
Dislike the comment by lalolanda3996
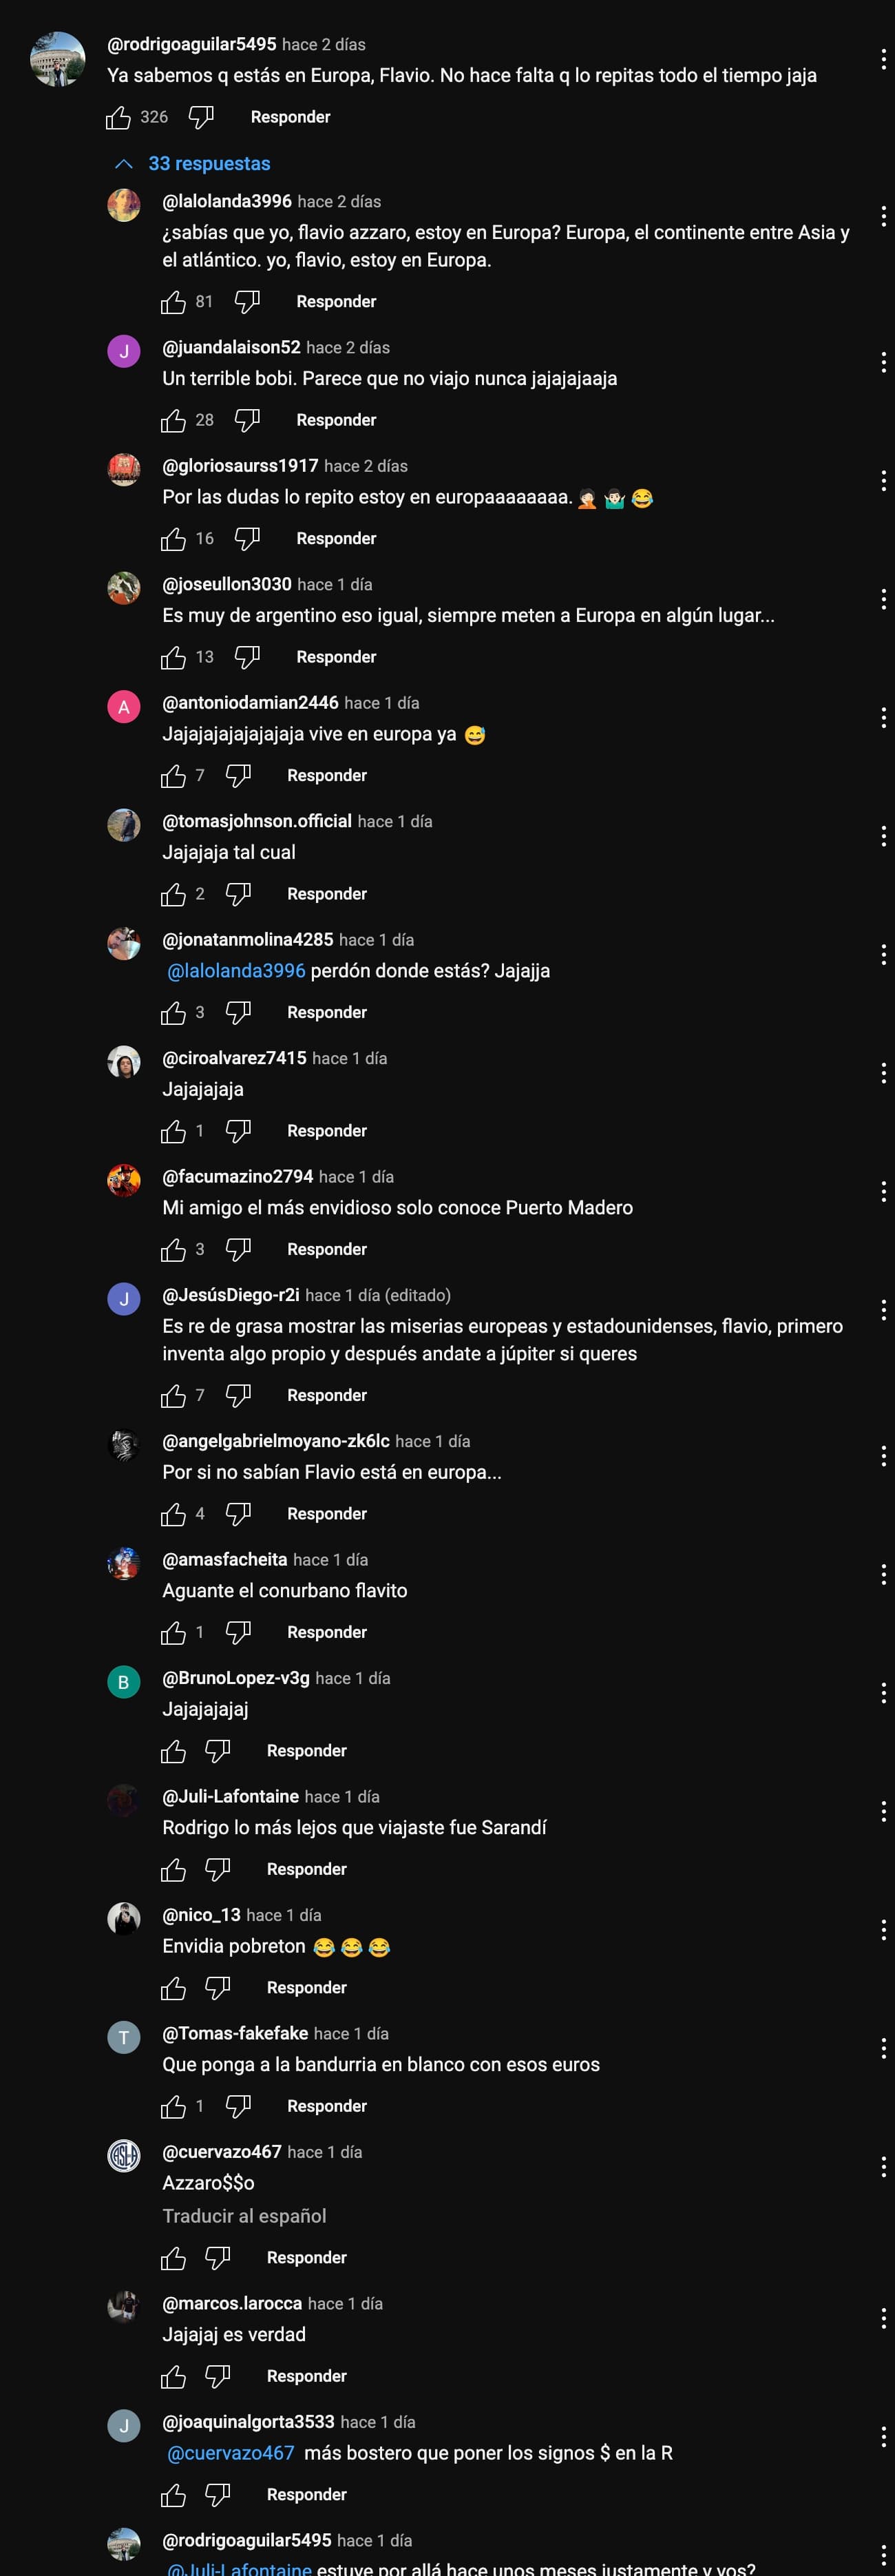click(x=247, y=302)
